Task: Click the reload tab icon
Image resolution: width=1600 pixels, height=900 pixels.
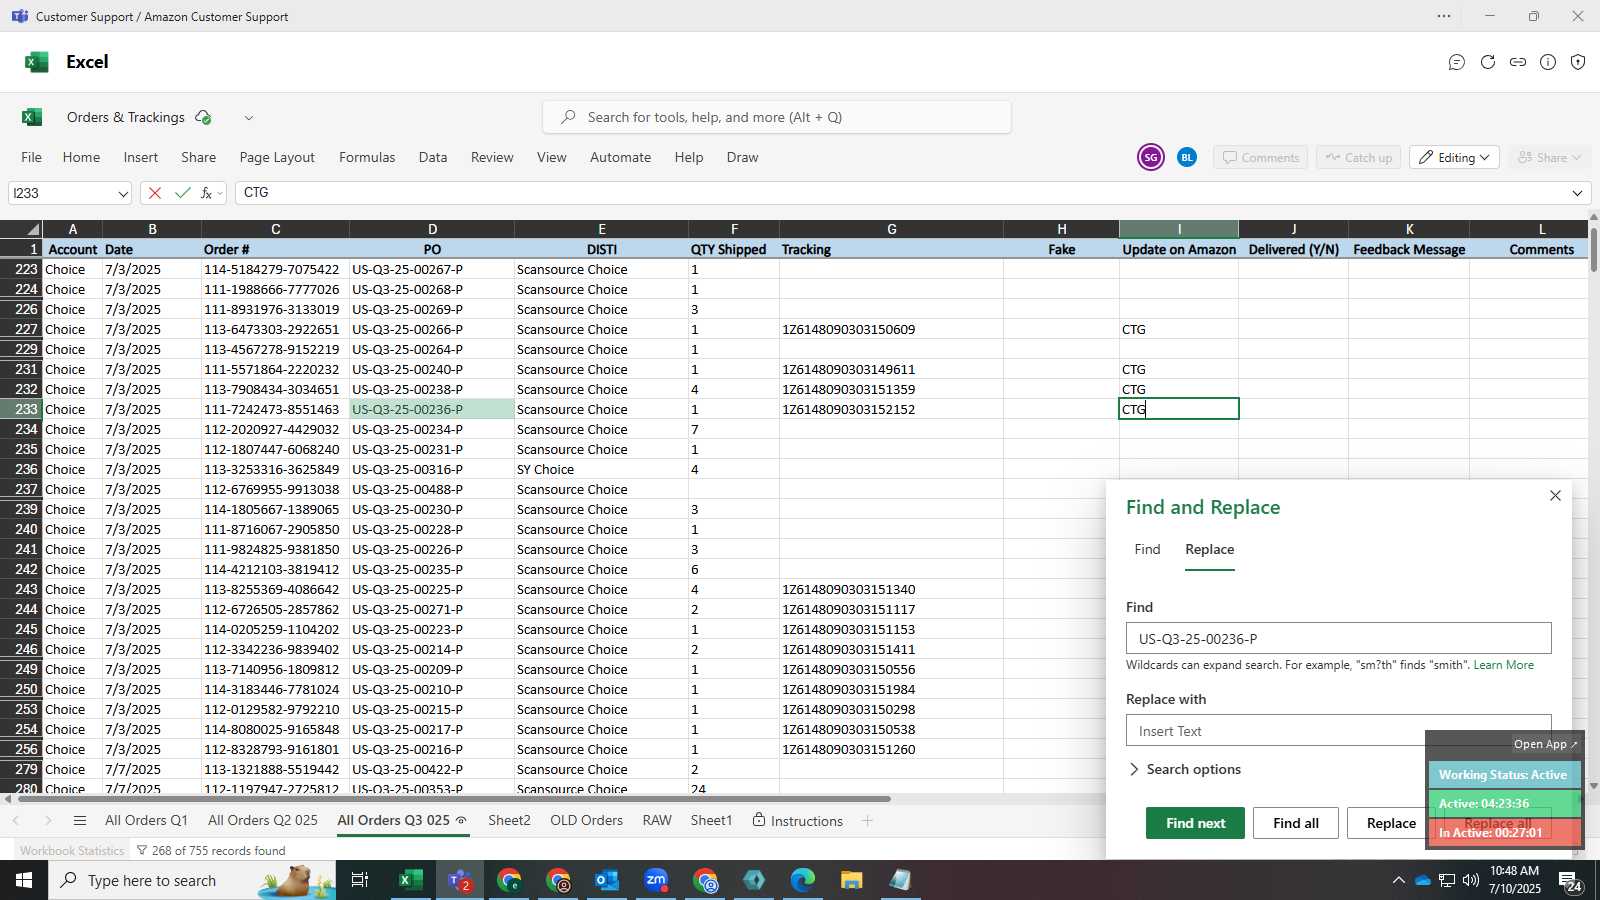Action: 1488,62
